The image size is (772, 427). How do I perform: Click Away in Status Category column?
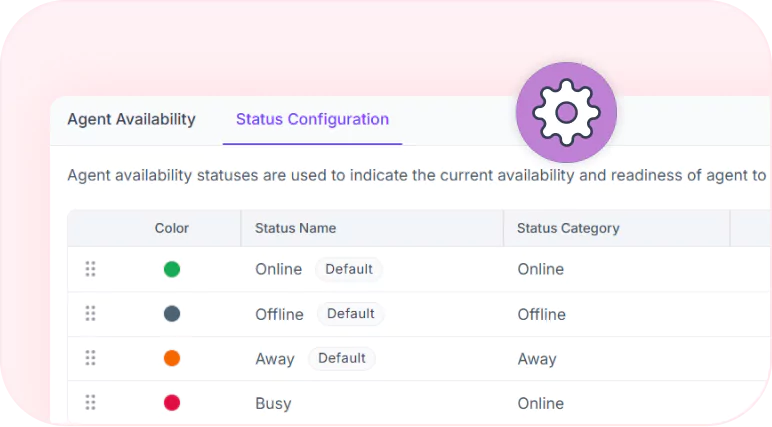pyautogui.click(x=537, y=359)
